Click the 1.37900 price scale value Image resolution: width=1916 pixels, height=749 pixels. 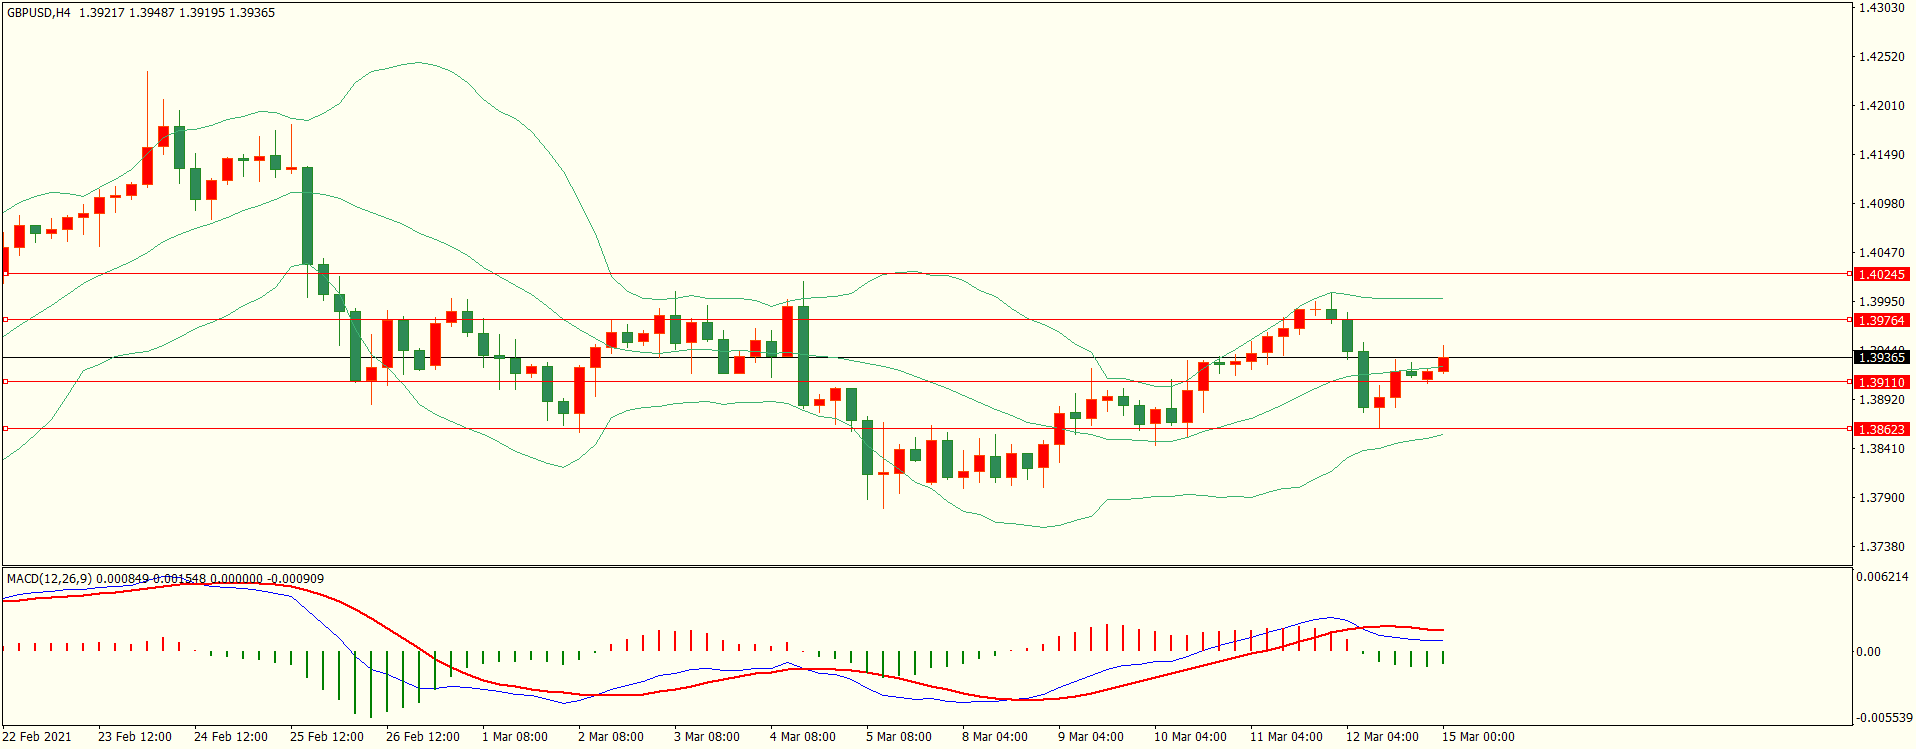click(x=1881, y=498)
